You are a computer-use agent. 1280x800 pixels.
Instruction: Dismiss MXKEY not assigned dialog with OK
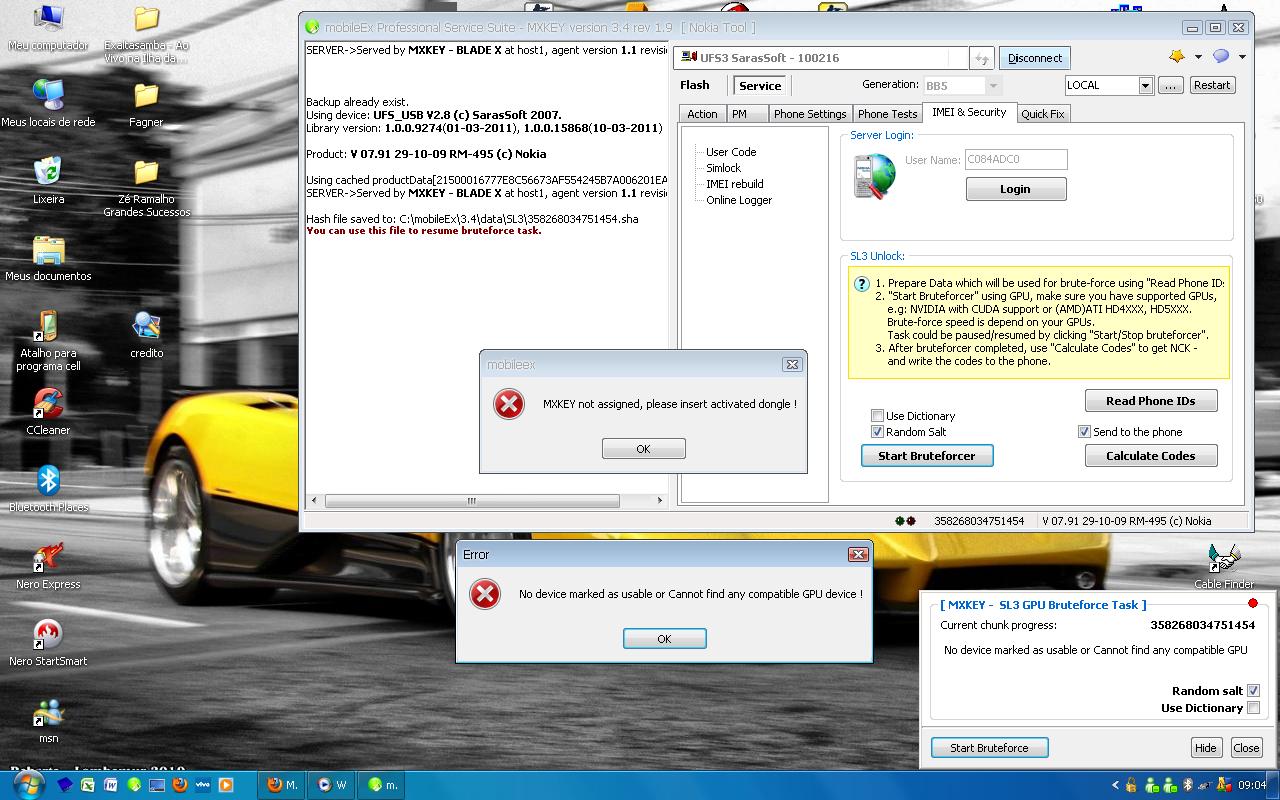click(x=643, y=449)
